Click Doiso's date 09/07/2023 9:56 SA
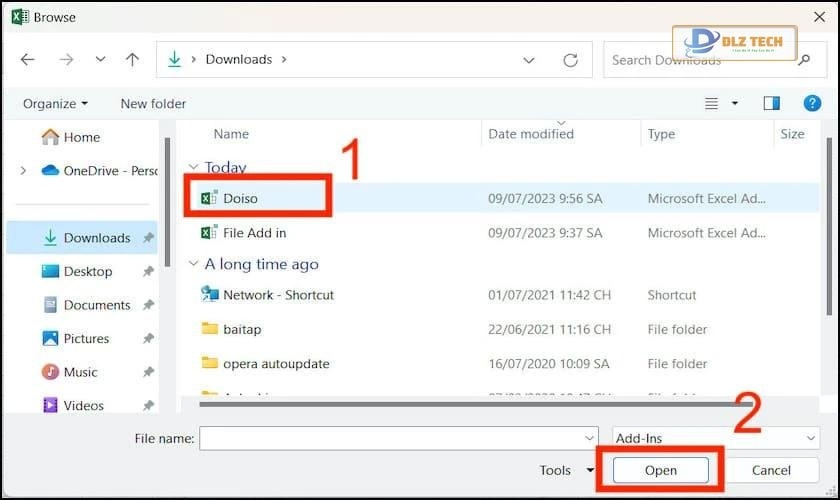The height and width of the screenshot is (500, 840). [x=545, y=198]
